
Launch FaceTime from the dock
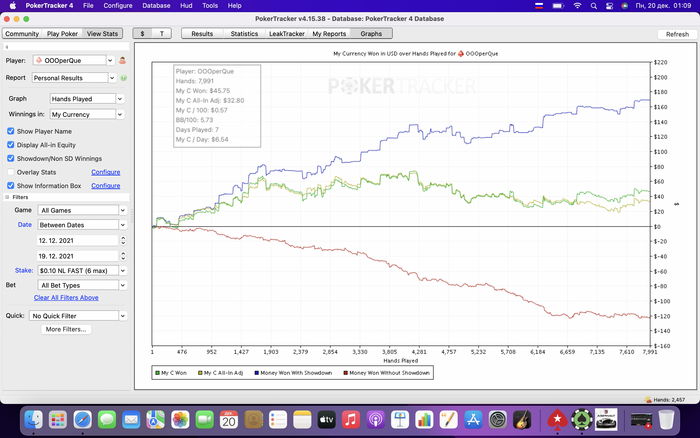click(204, 420)
